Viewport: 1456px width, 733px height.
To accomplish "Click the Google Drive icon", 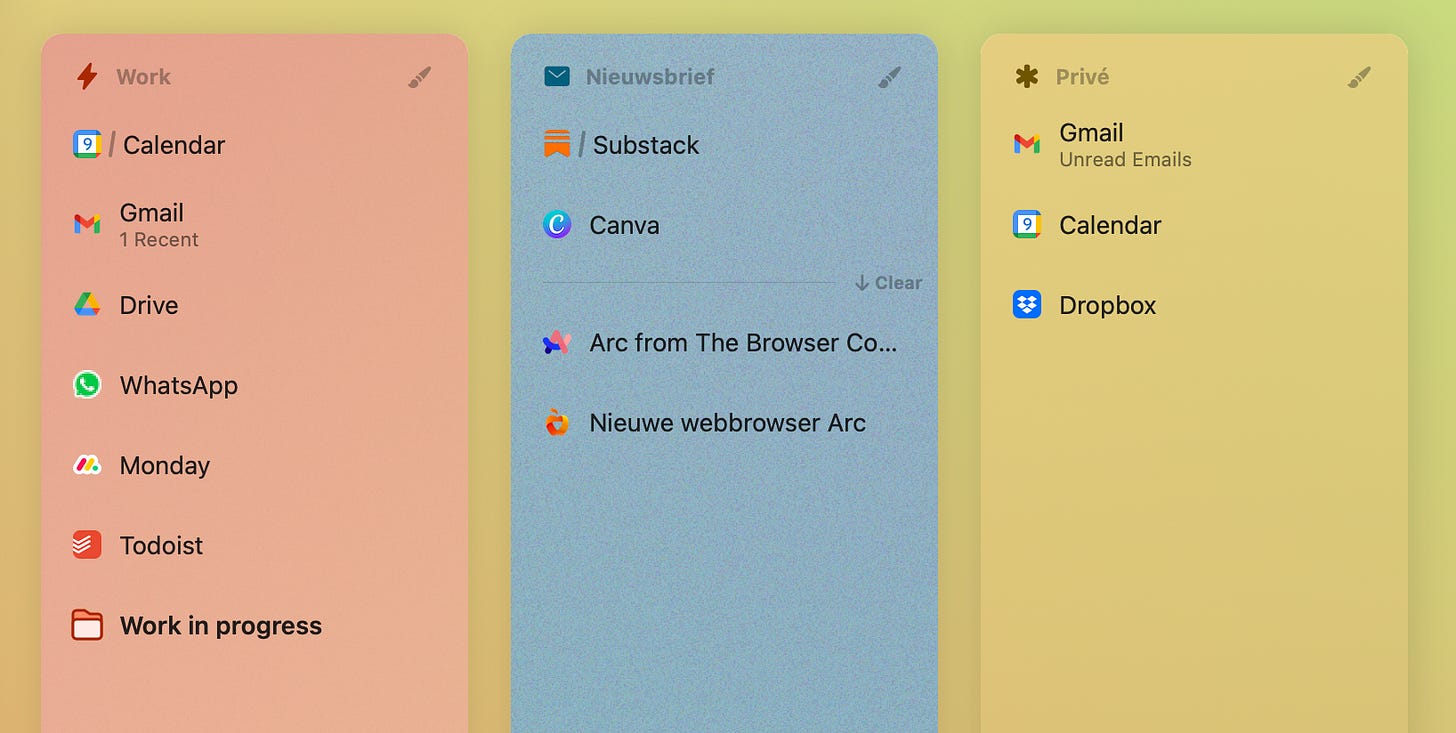I will click(87, 305).
